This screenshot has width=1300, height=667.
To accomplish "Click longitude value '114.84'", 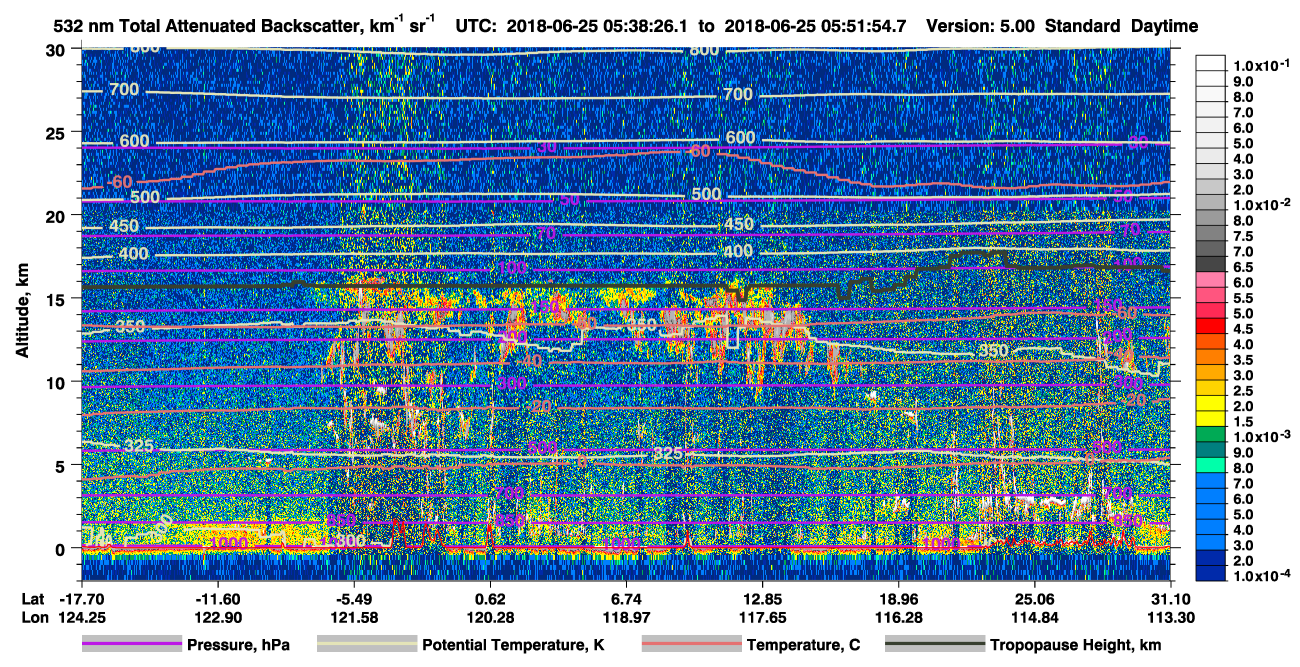I will pos(1035,617).
